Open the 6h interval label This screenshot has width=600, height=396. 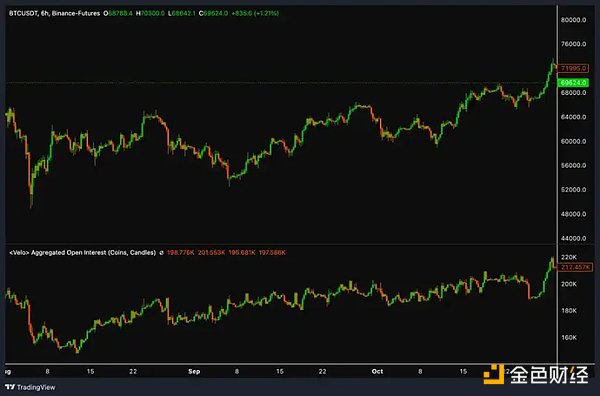point(44,13)
